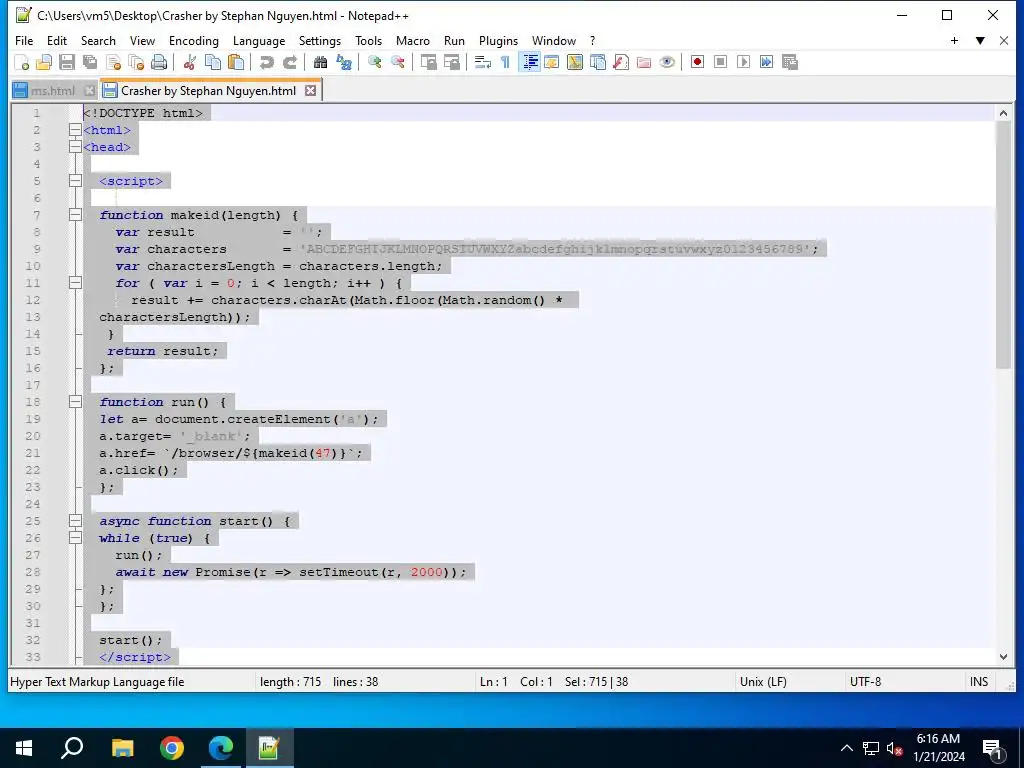This screenshot has width=1024, height=768.
Task: Collapse the run function fold on line 18
Action: [x=75, y=402]
